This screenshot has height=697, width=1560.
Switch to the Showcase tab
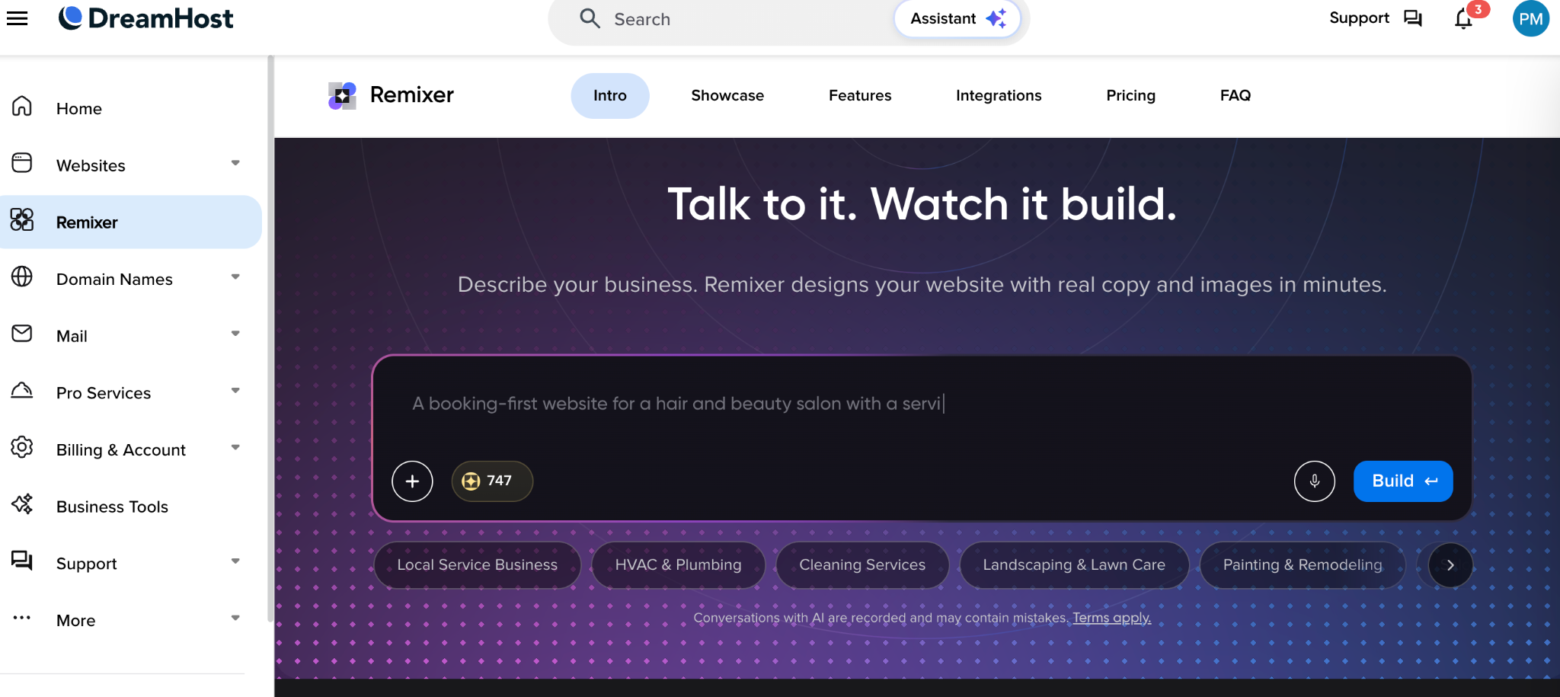click(x=727, y=96)
